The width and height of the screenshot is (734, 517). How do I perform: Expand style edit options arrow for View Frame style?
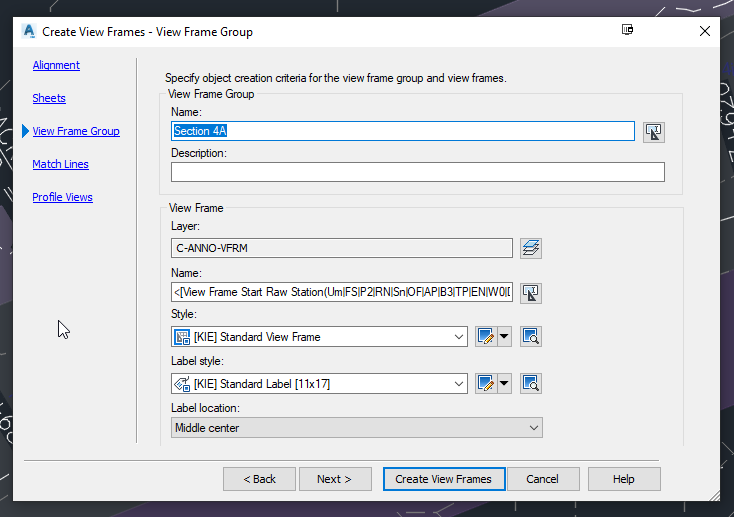(504, 337)
